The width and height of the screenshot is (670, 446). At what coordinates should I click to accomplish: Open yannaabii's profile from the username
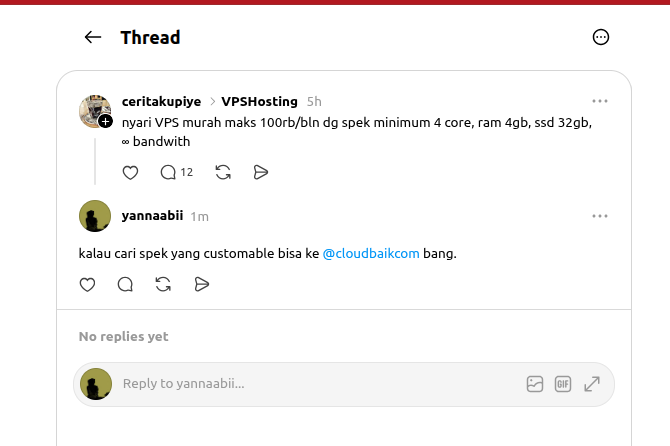pos(152,216)
